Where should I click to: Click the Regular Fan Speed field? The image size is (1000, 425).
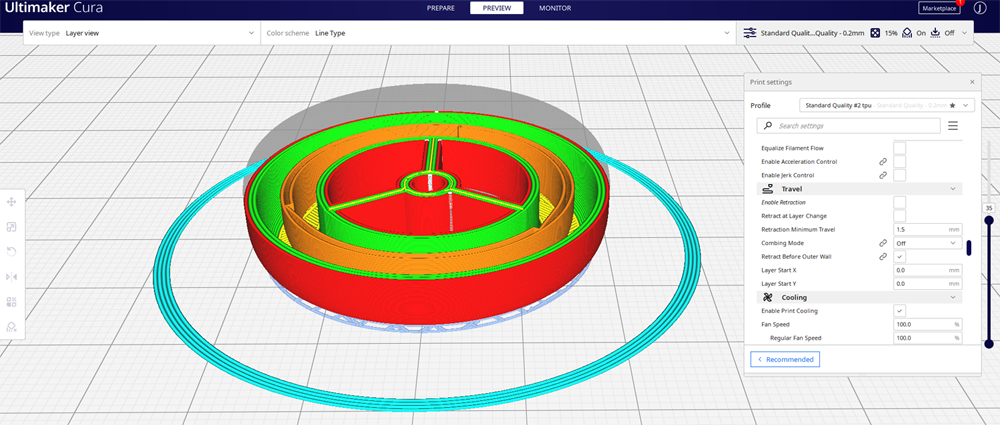(928, 338)
